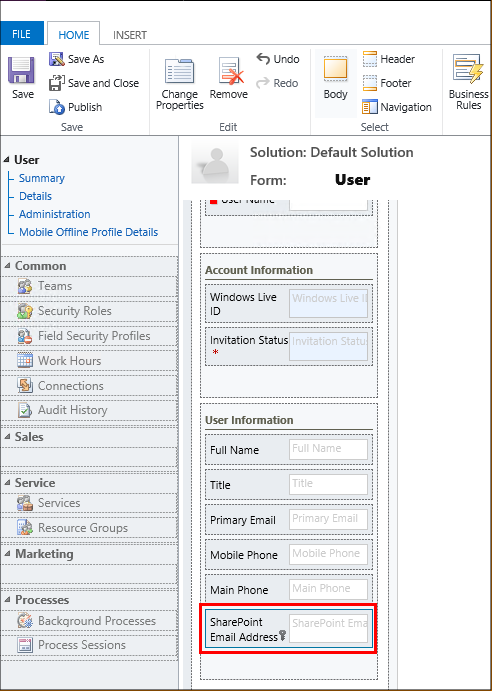Go to the Summary form tab

pos(42,178)
